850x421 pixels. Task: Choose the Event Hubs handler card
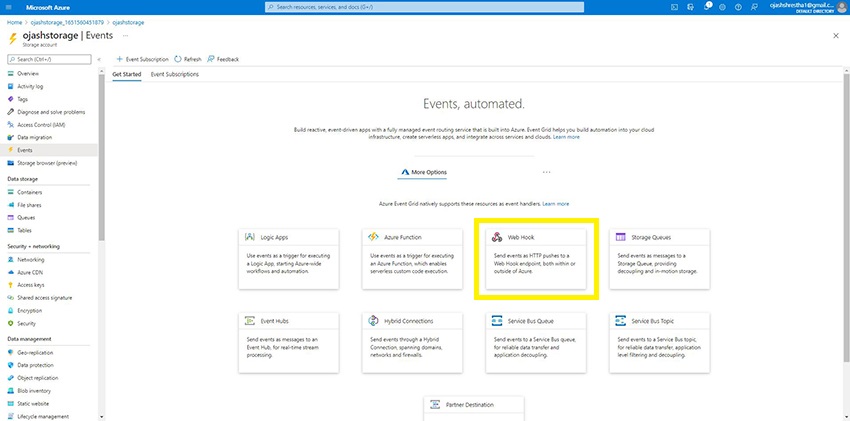point(288,342)
